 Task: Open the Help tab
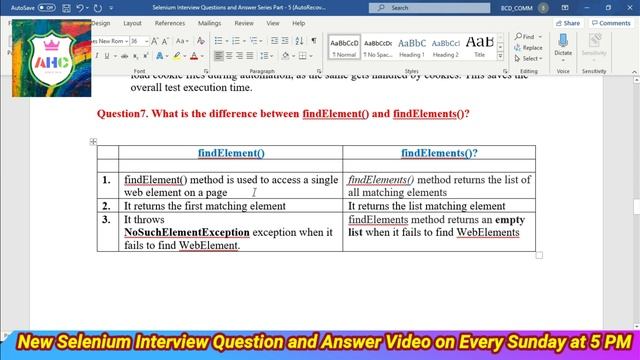tap(298, 23)
